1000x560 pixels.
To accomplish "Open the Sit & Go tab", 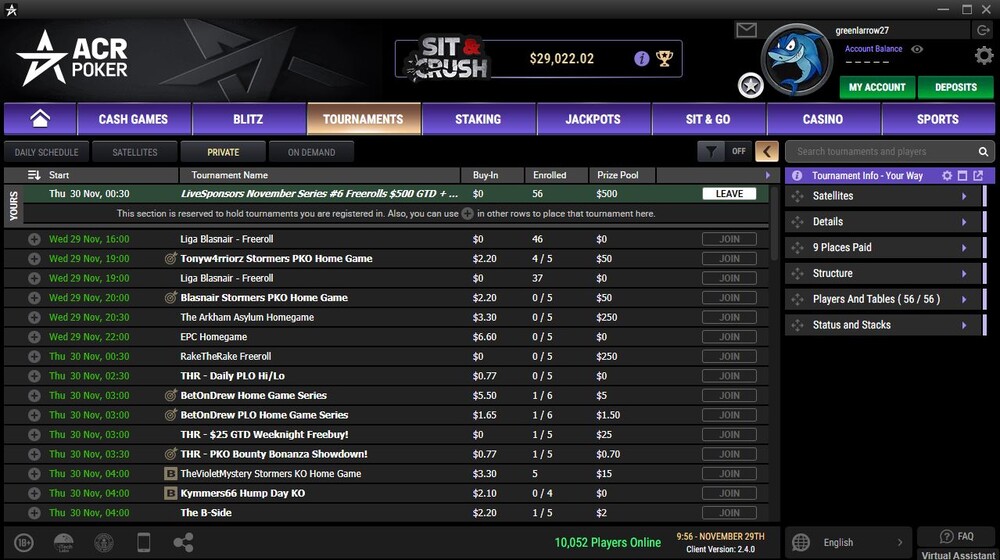I will click(x=708, y=119).
